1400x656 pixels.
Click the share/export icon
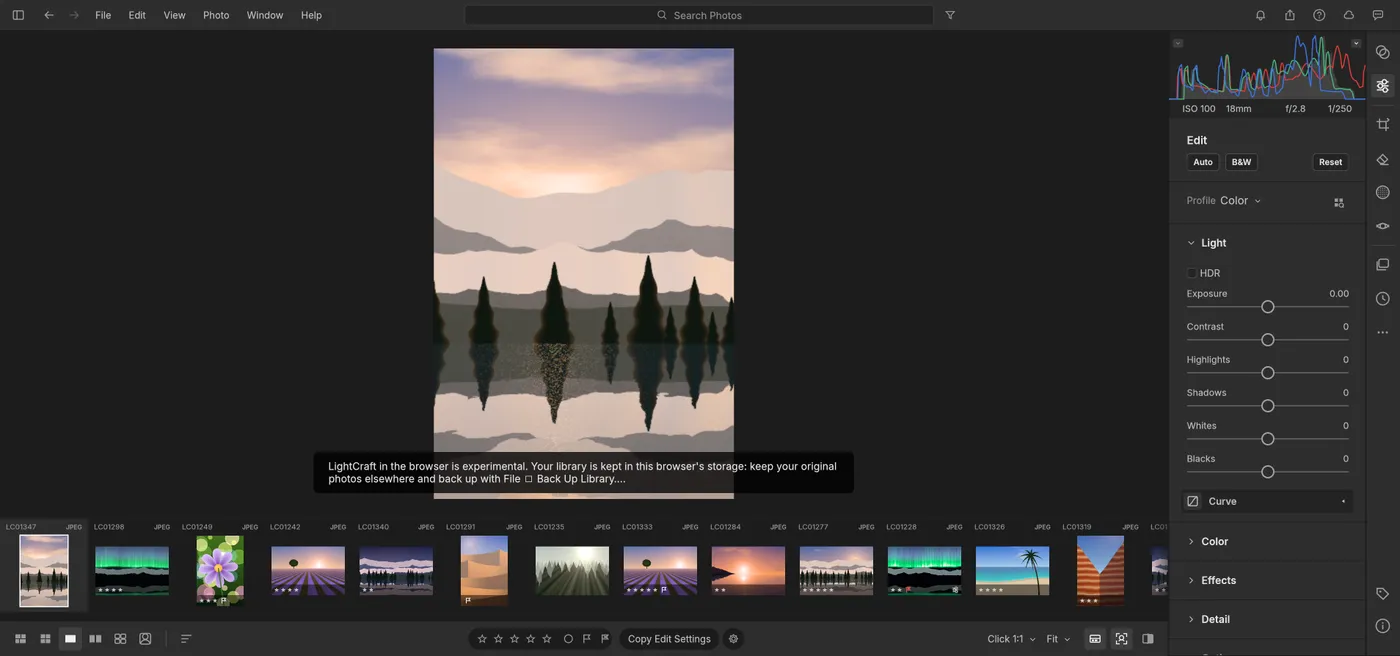1290,15
